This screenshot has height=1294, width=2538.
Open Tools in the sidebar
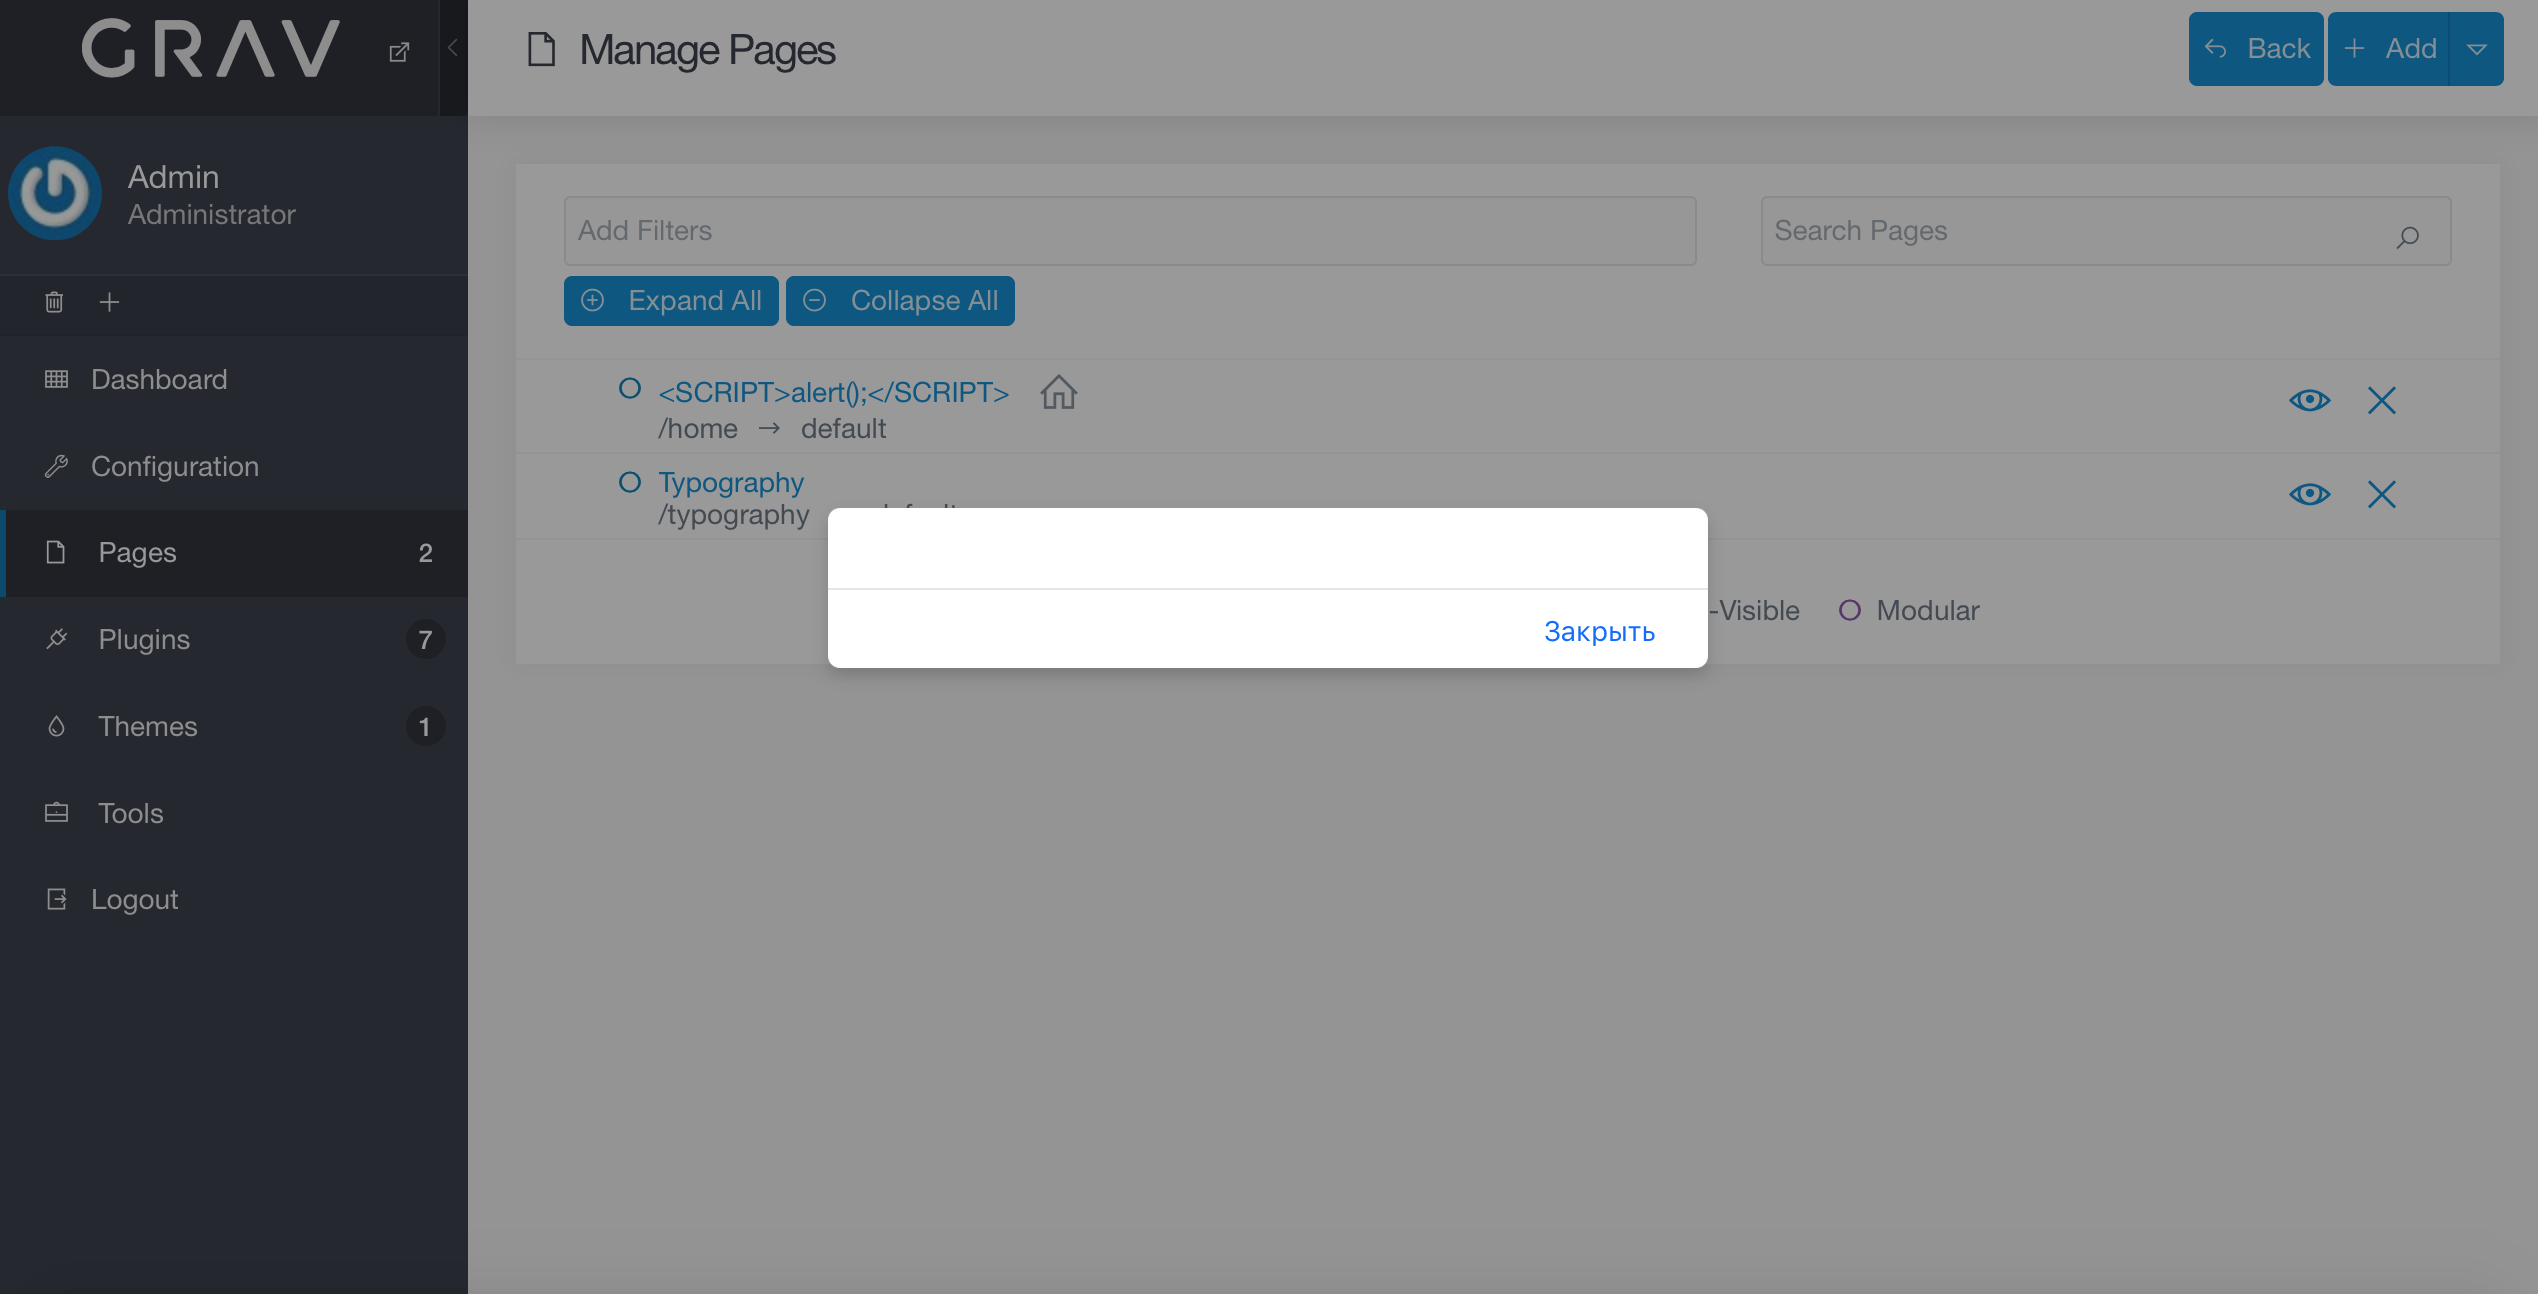click(234, 813)
